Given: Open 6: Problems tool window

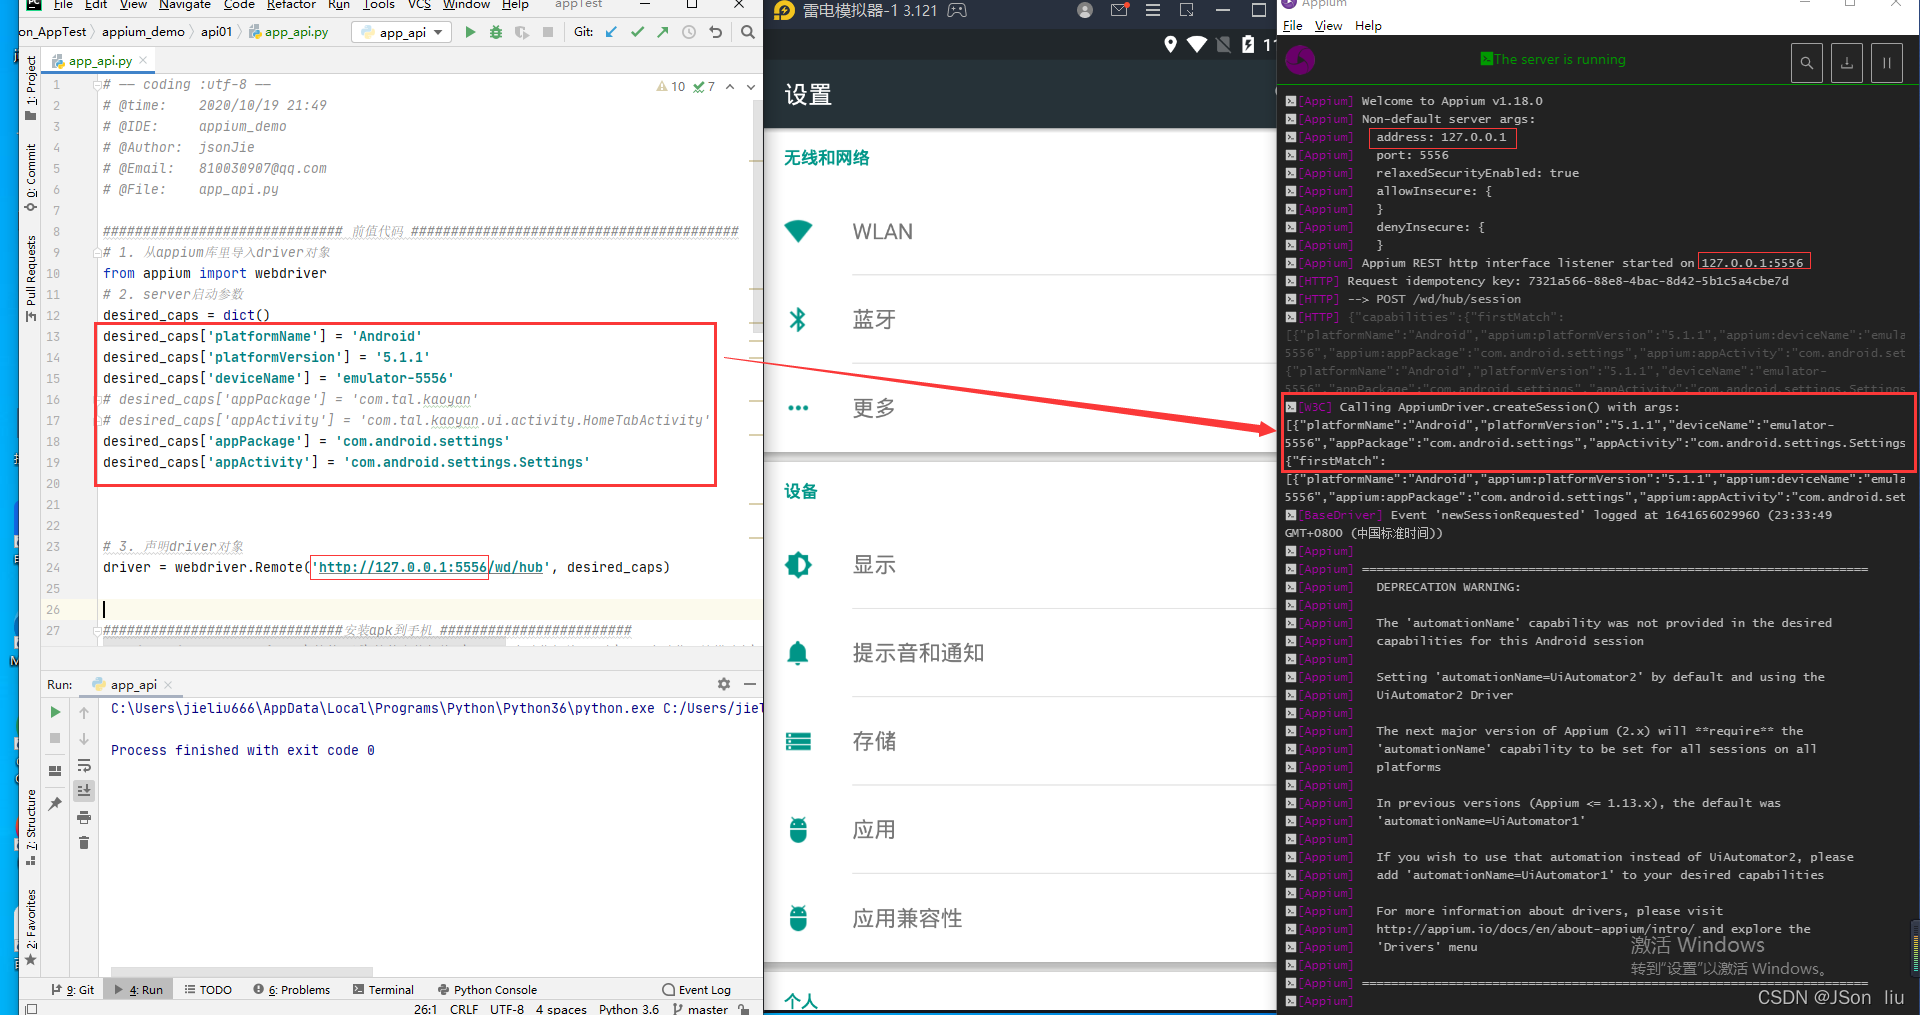Looking at the screenshot, I should [x=291, y=989].
